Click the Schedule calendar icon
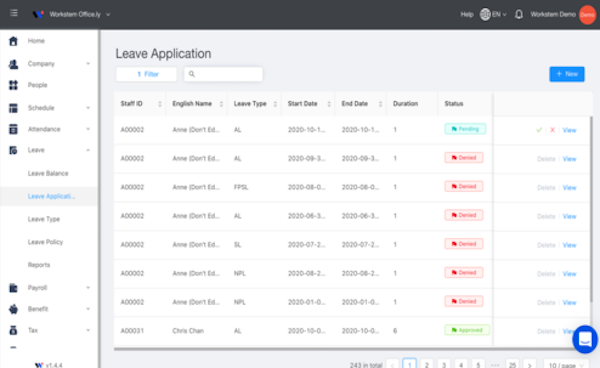The width and height of the screenshot is (600, 368). point(13,108)
